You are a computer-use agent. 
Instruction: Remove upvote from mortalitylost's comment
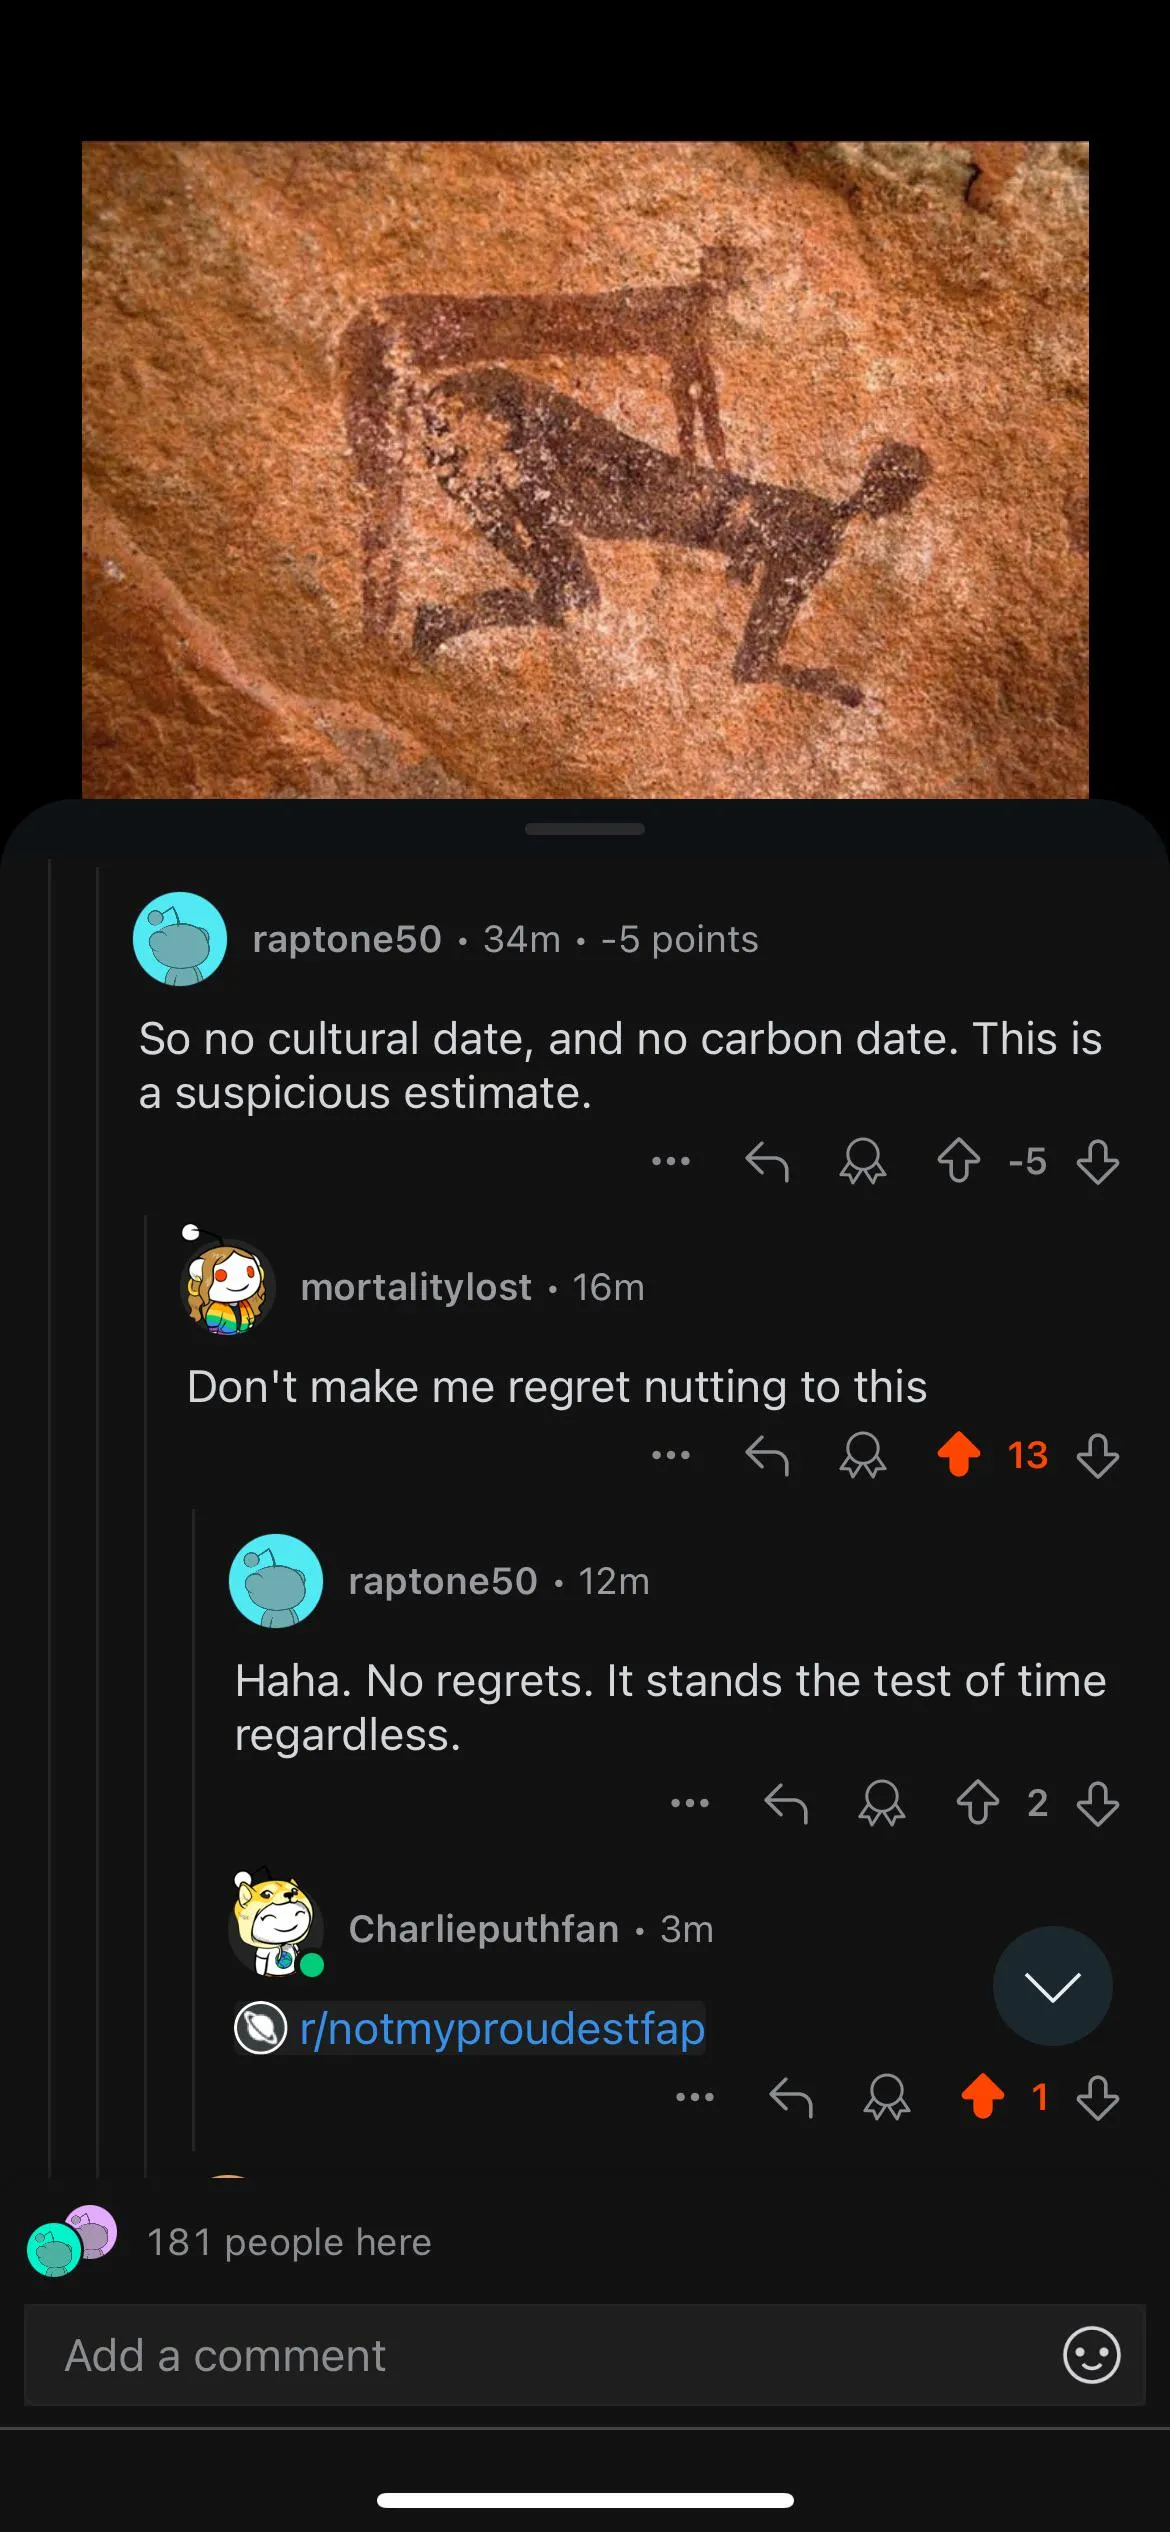pos(958,1455)
